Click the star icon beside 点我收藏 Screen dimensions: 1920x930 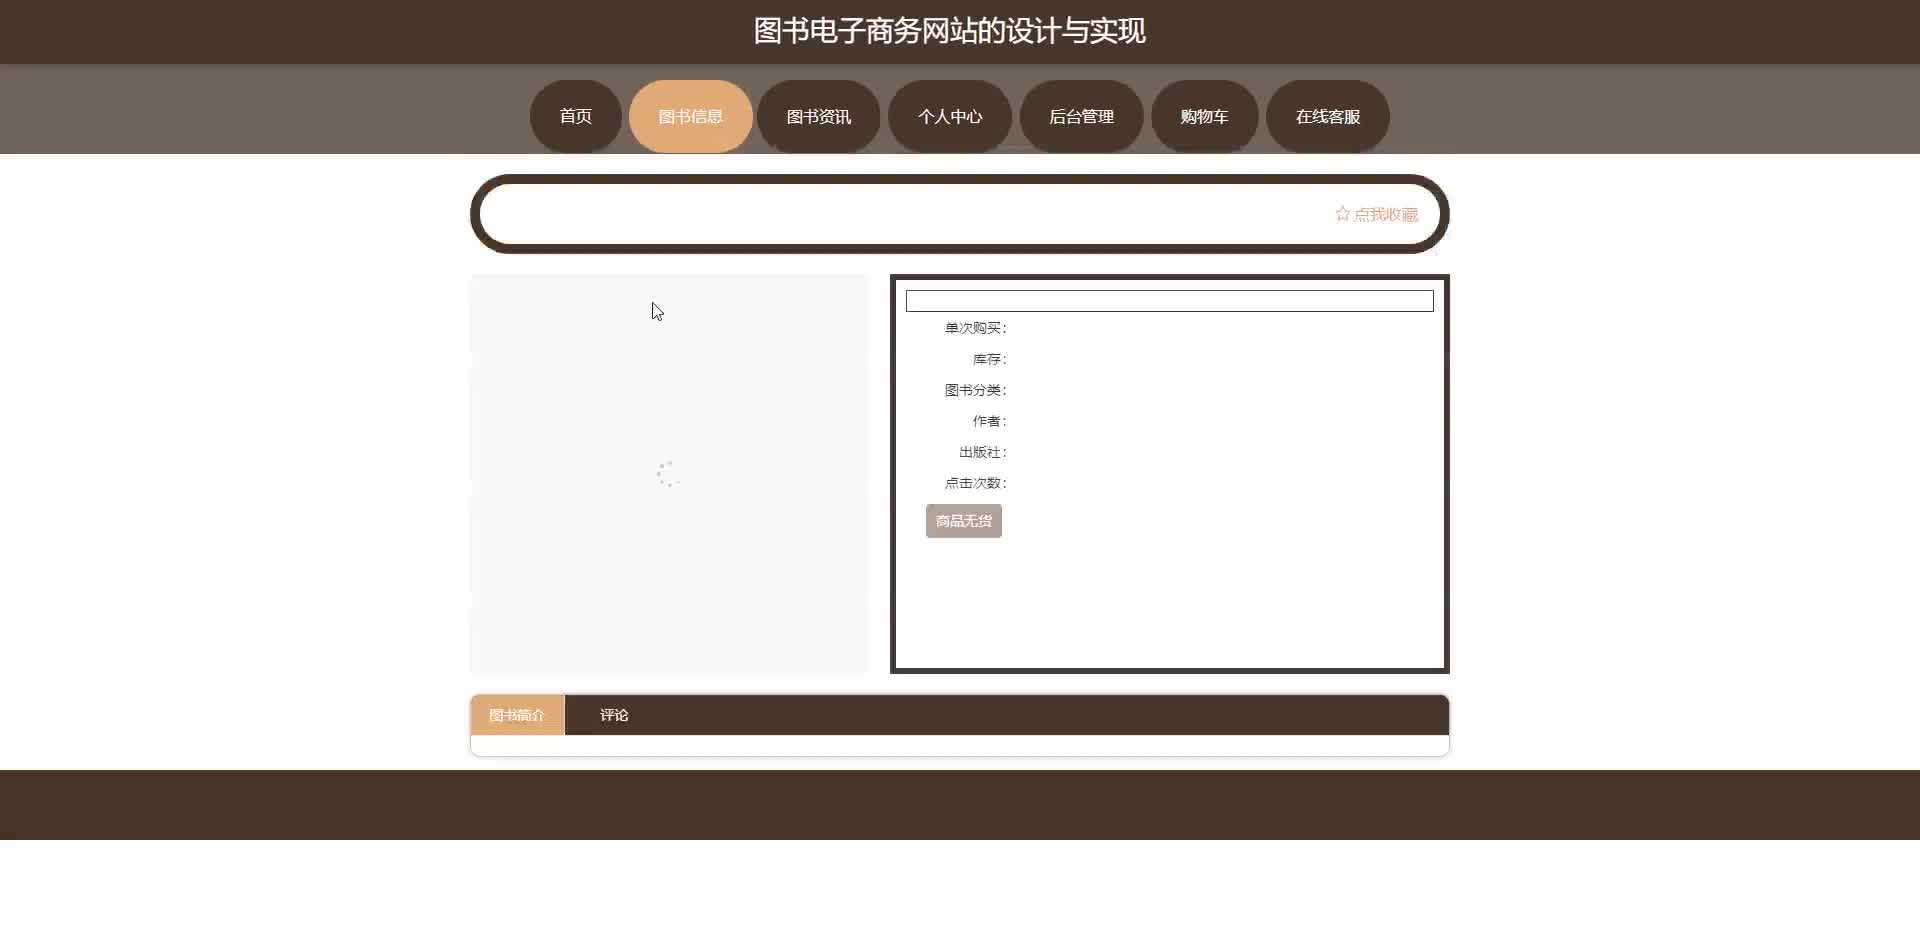[x=1342, y=214]
